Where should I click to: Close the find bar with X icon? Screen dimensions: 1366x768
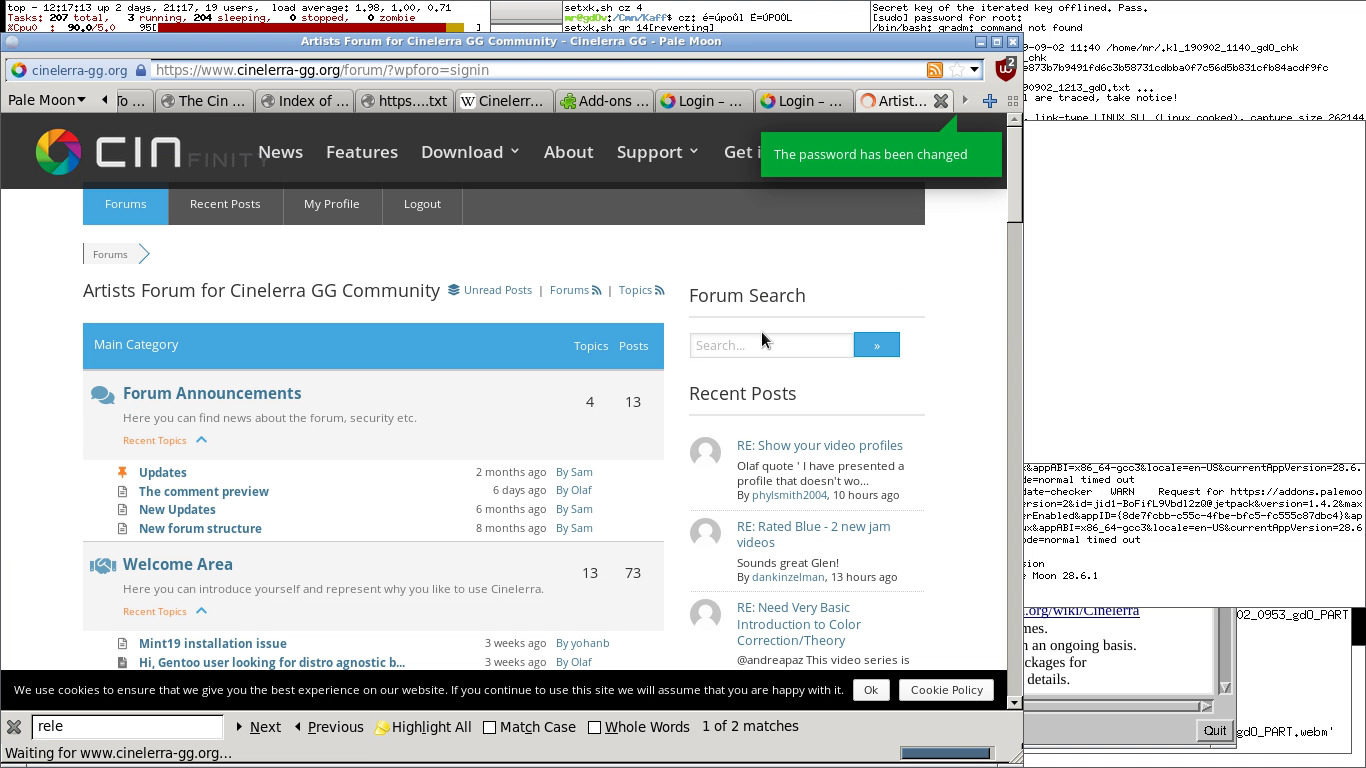click(14, 727)
